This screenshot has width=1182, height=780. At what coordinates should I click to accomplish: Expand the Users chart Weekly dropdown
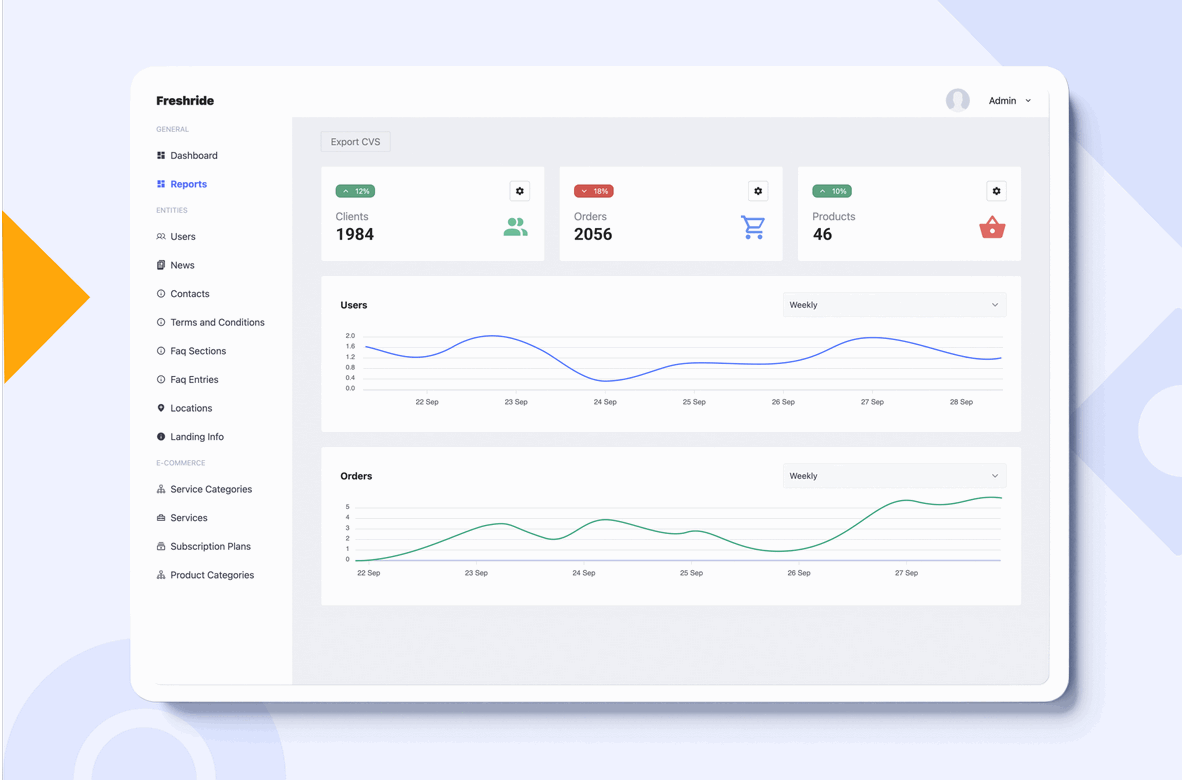click(x=894, y=305)
